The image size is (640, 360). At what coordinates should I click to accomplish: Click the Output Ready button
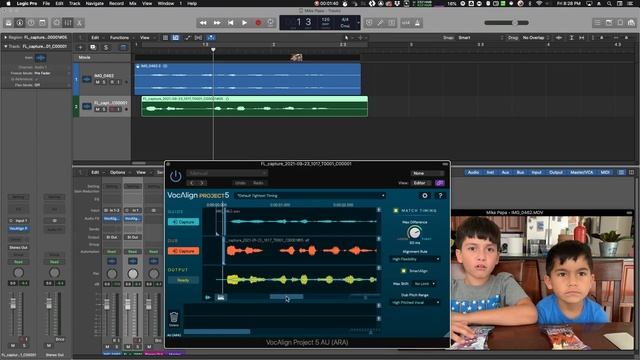[183, 280]
